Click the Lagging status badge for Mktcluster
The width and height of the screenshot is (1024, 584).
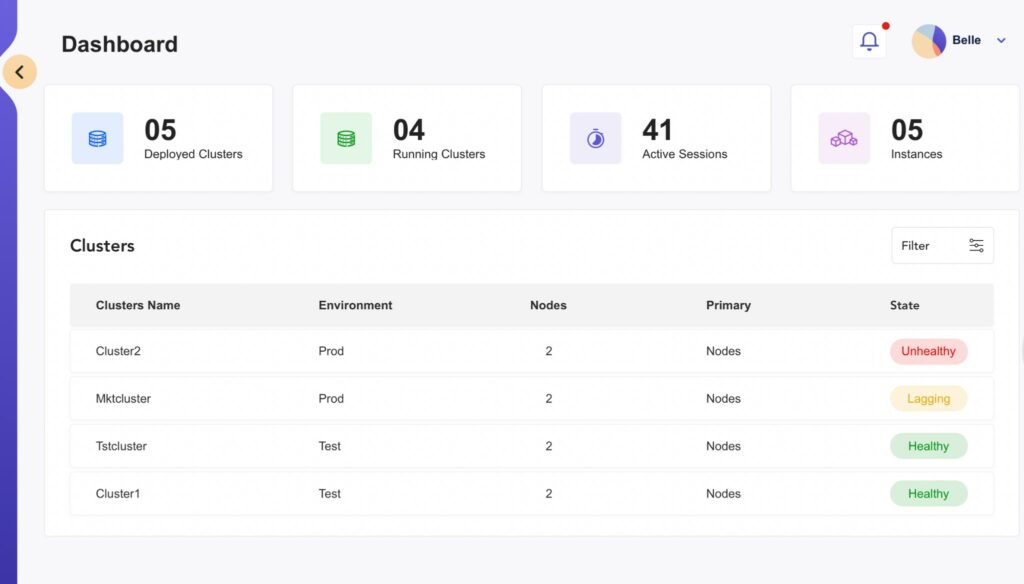point(928,398)
